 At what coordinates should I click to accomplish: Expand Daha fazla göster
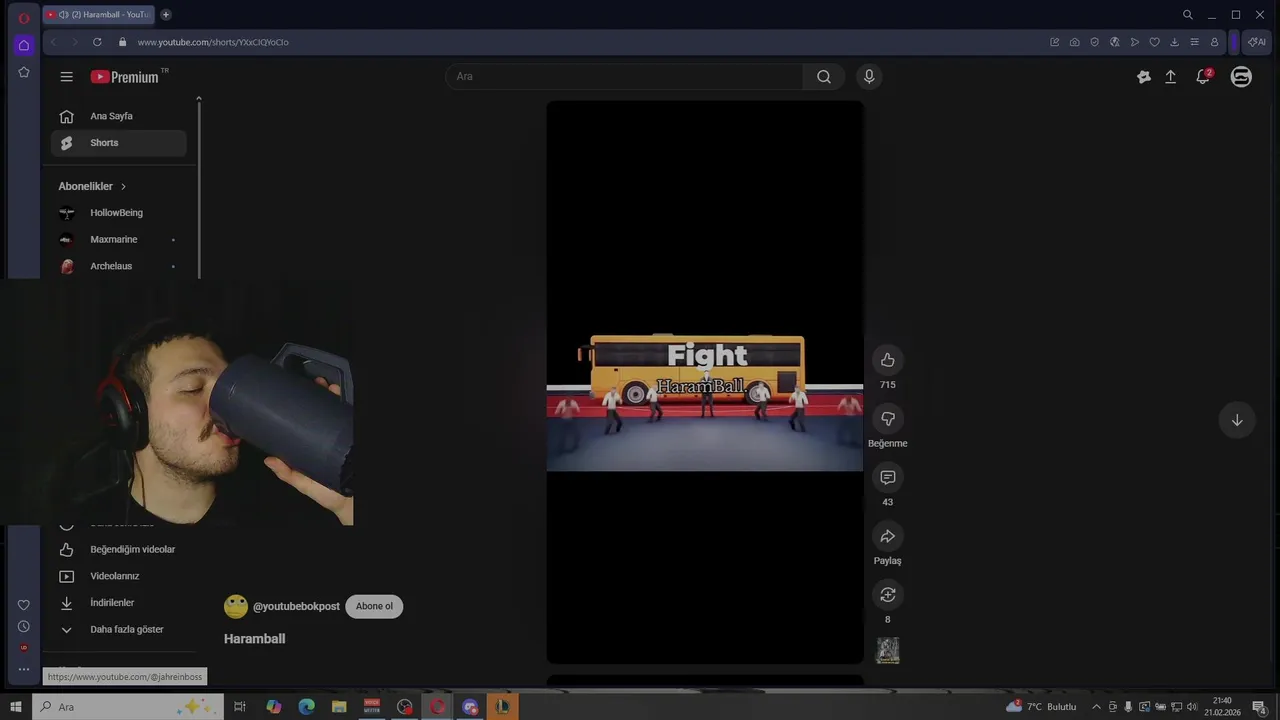[119, 630]
